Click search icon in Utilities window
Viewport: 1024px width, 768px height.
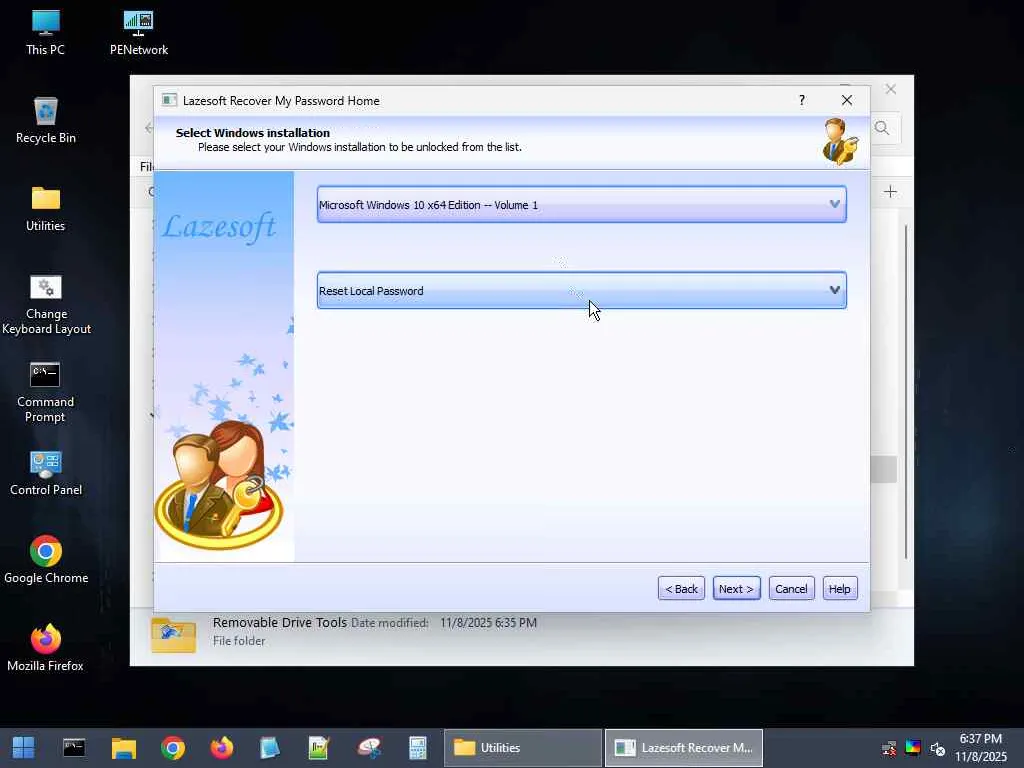[x=882, y=128]
